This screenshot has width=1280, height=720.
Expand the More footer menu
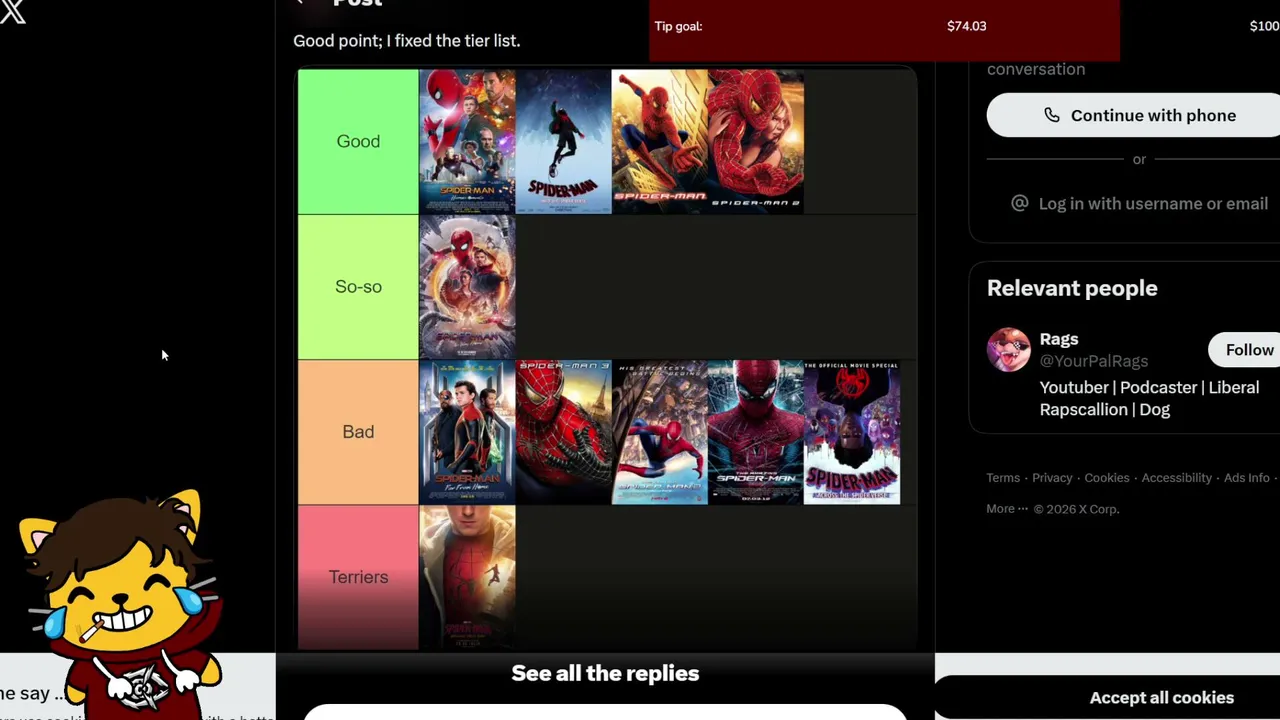(1006, 509)
